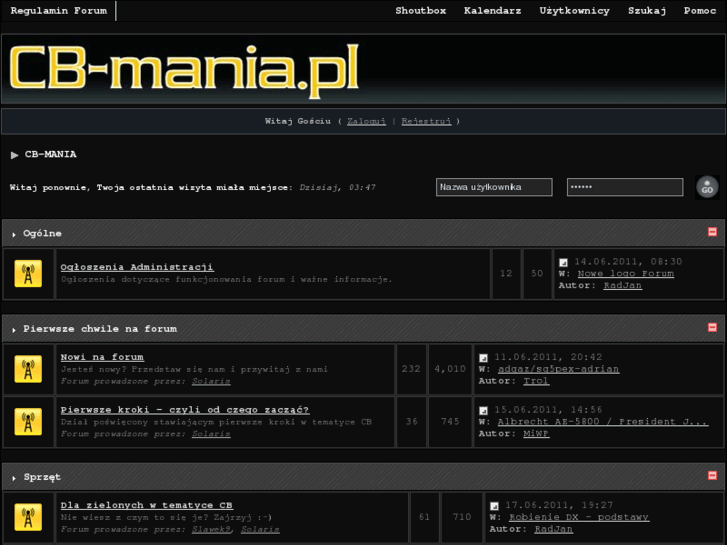The height and width of the screenshot is (545, 727).
Task: Click the Sprzęt category title
Action: click(x=42, y=477)
